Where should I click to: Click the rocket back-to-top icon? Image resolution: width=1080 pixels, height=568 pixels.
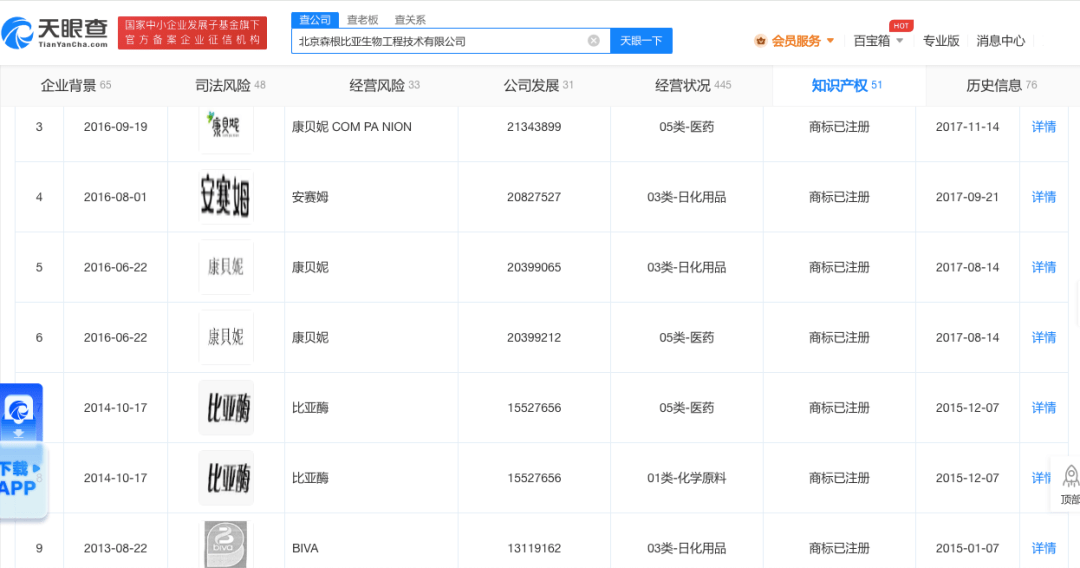point(1070,476)
